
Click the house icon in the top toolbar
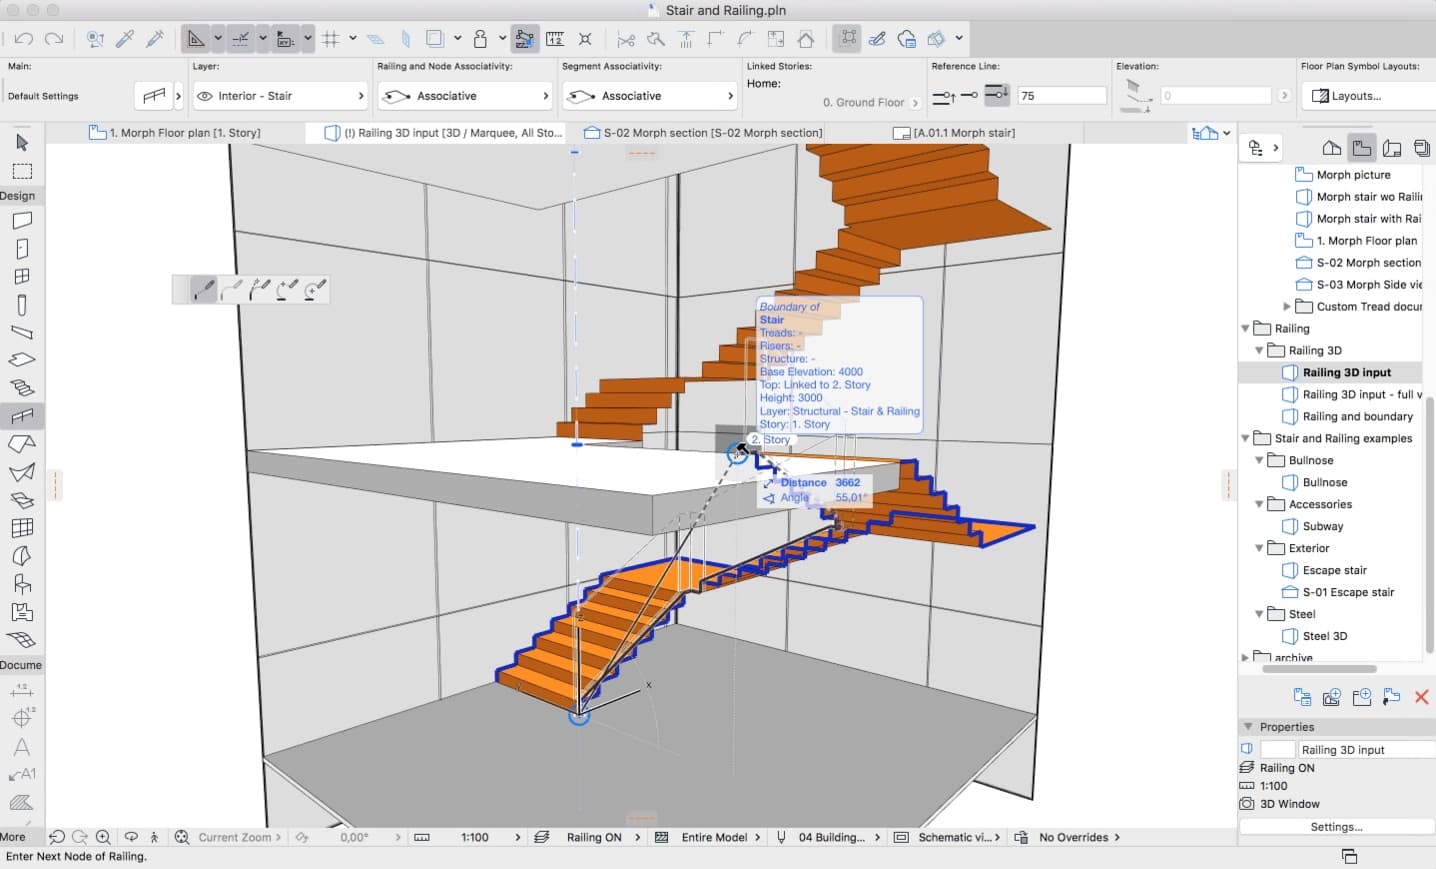click(806, 39)
